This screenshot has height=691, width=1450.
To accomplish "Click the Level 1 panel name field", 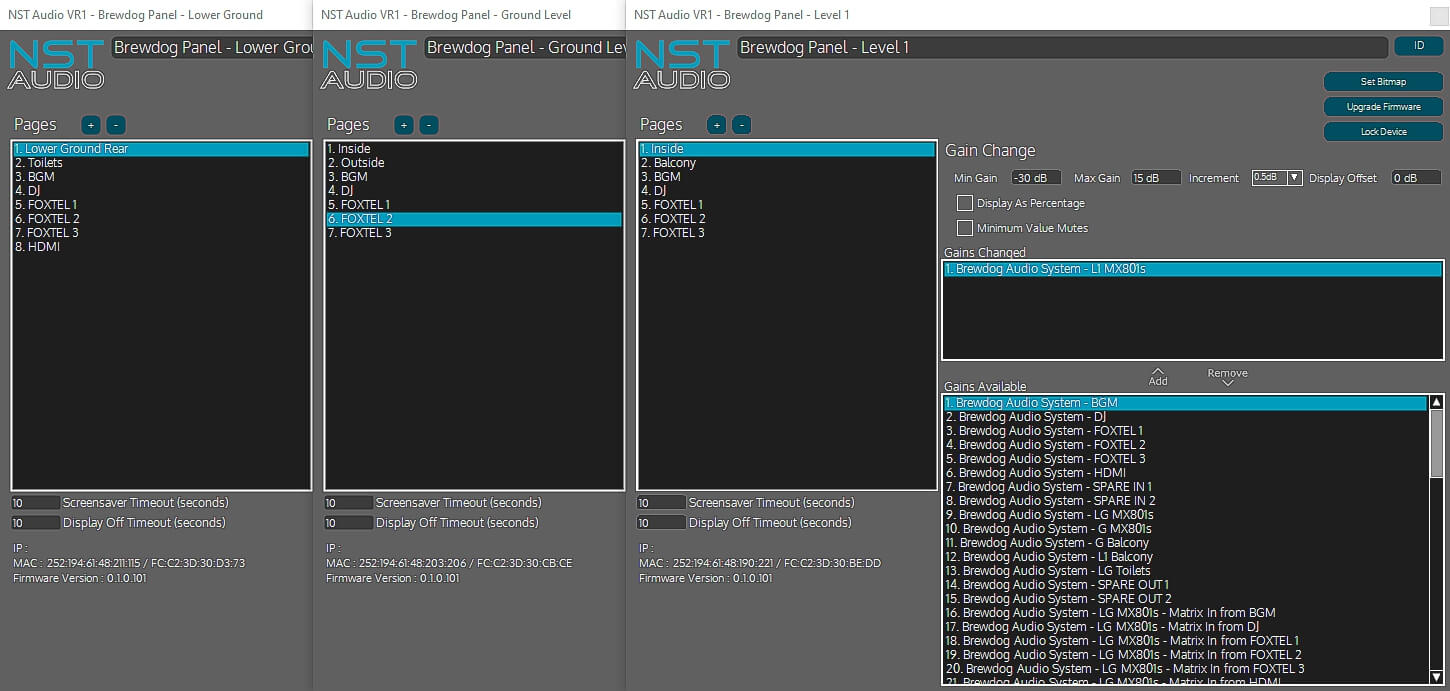I will pos(1063,47).
